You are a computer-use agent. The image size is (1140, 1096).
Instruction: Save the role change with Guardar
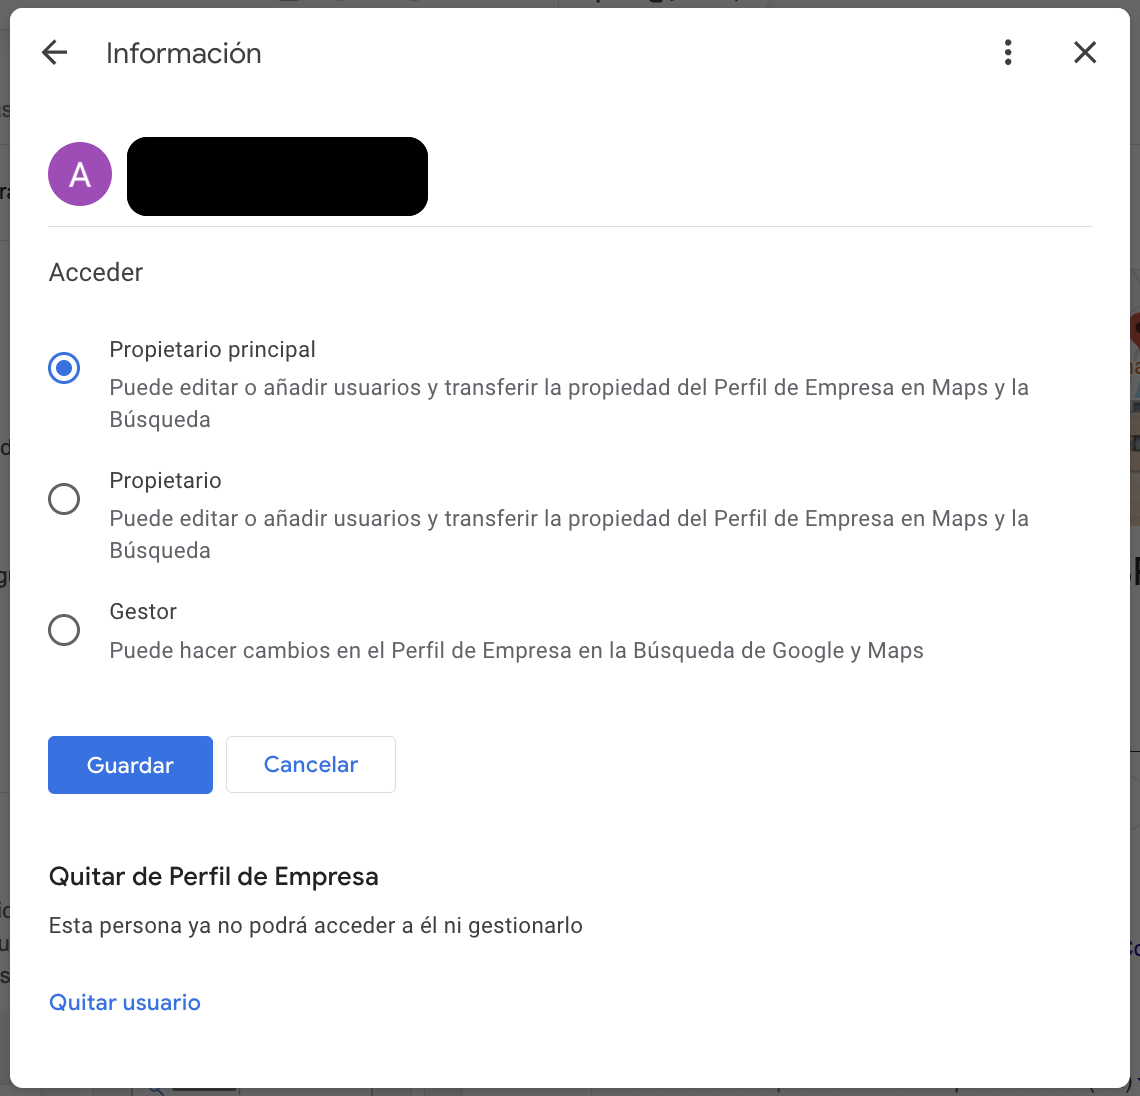pyautogui.click(x=130, y=764)
